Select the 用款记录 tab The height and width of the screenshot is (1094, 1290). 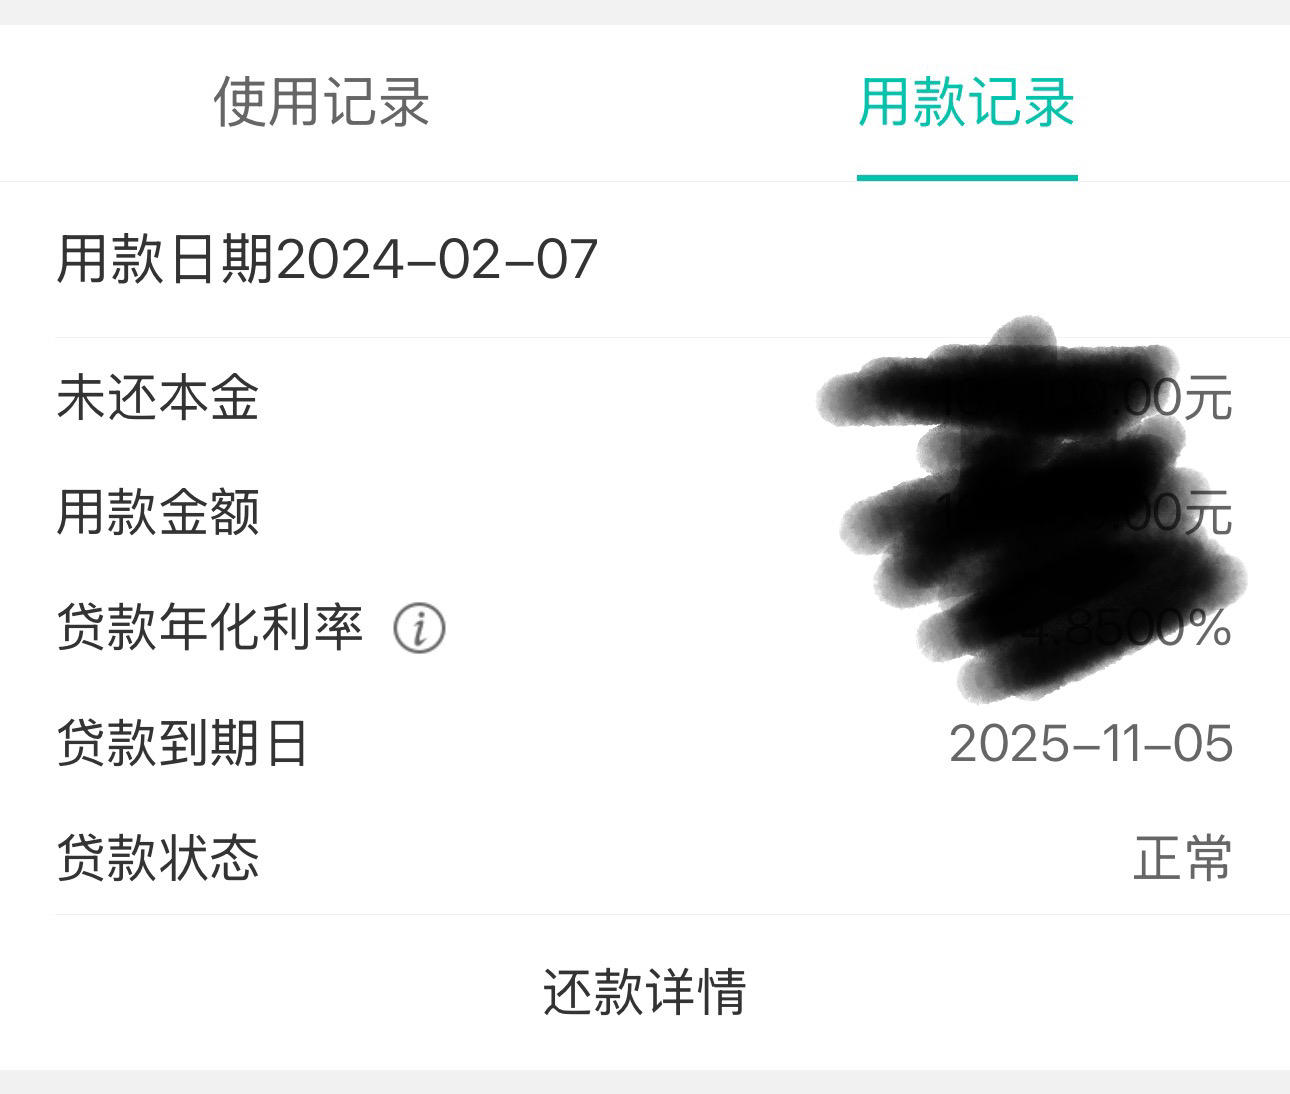967,102
